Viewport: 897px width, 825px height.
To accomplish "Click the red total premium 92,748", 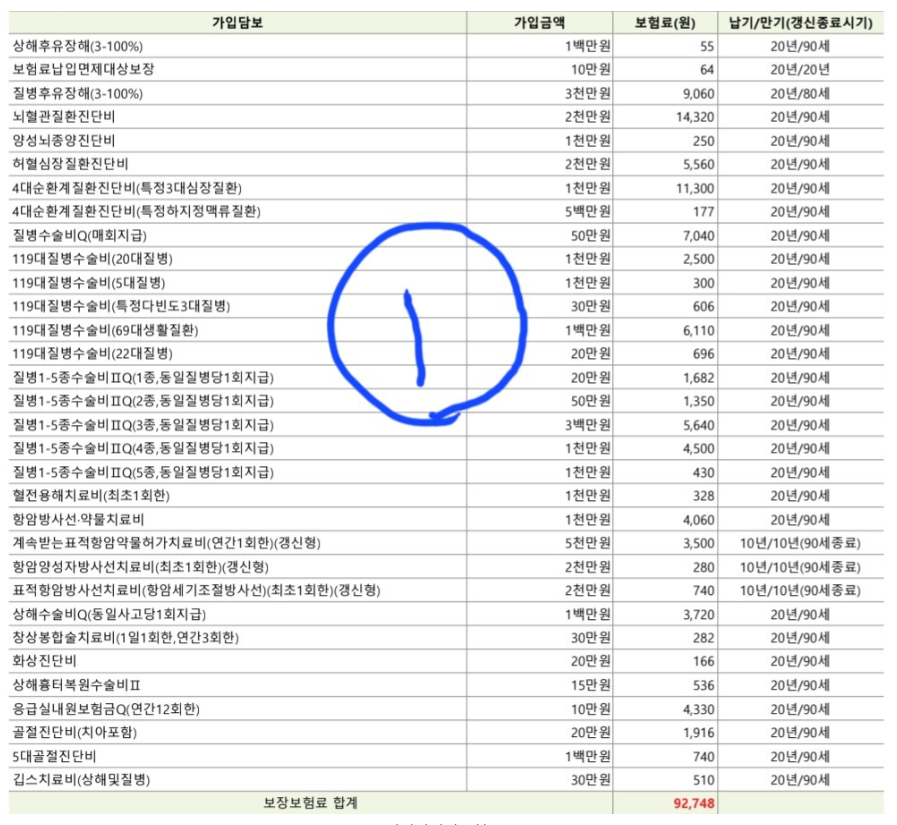I will tap(694, 803).
